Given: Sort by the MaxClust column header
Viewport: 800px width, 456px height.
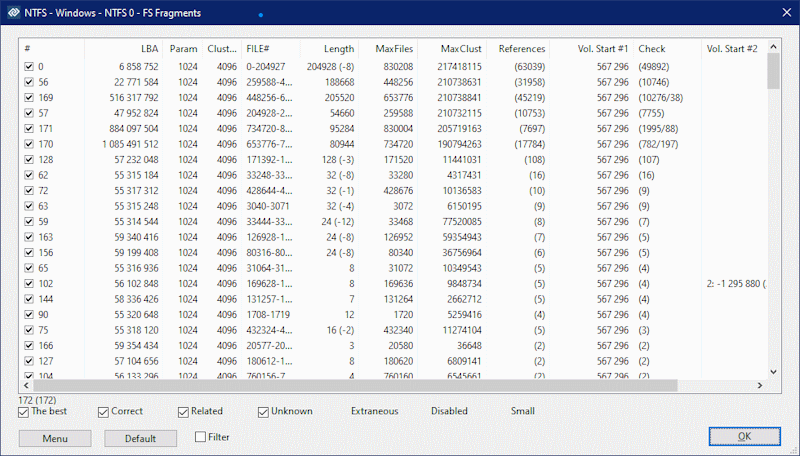Looking at the screenshot, I should (452, 49).
